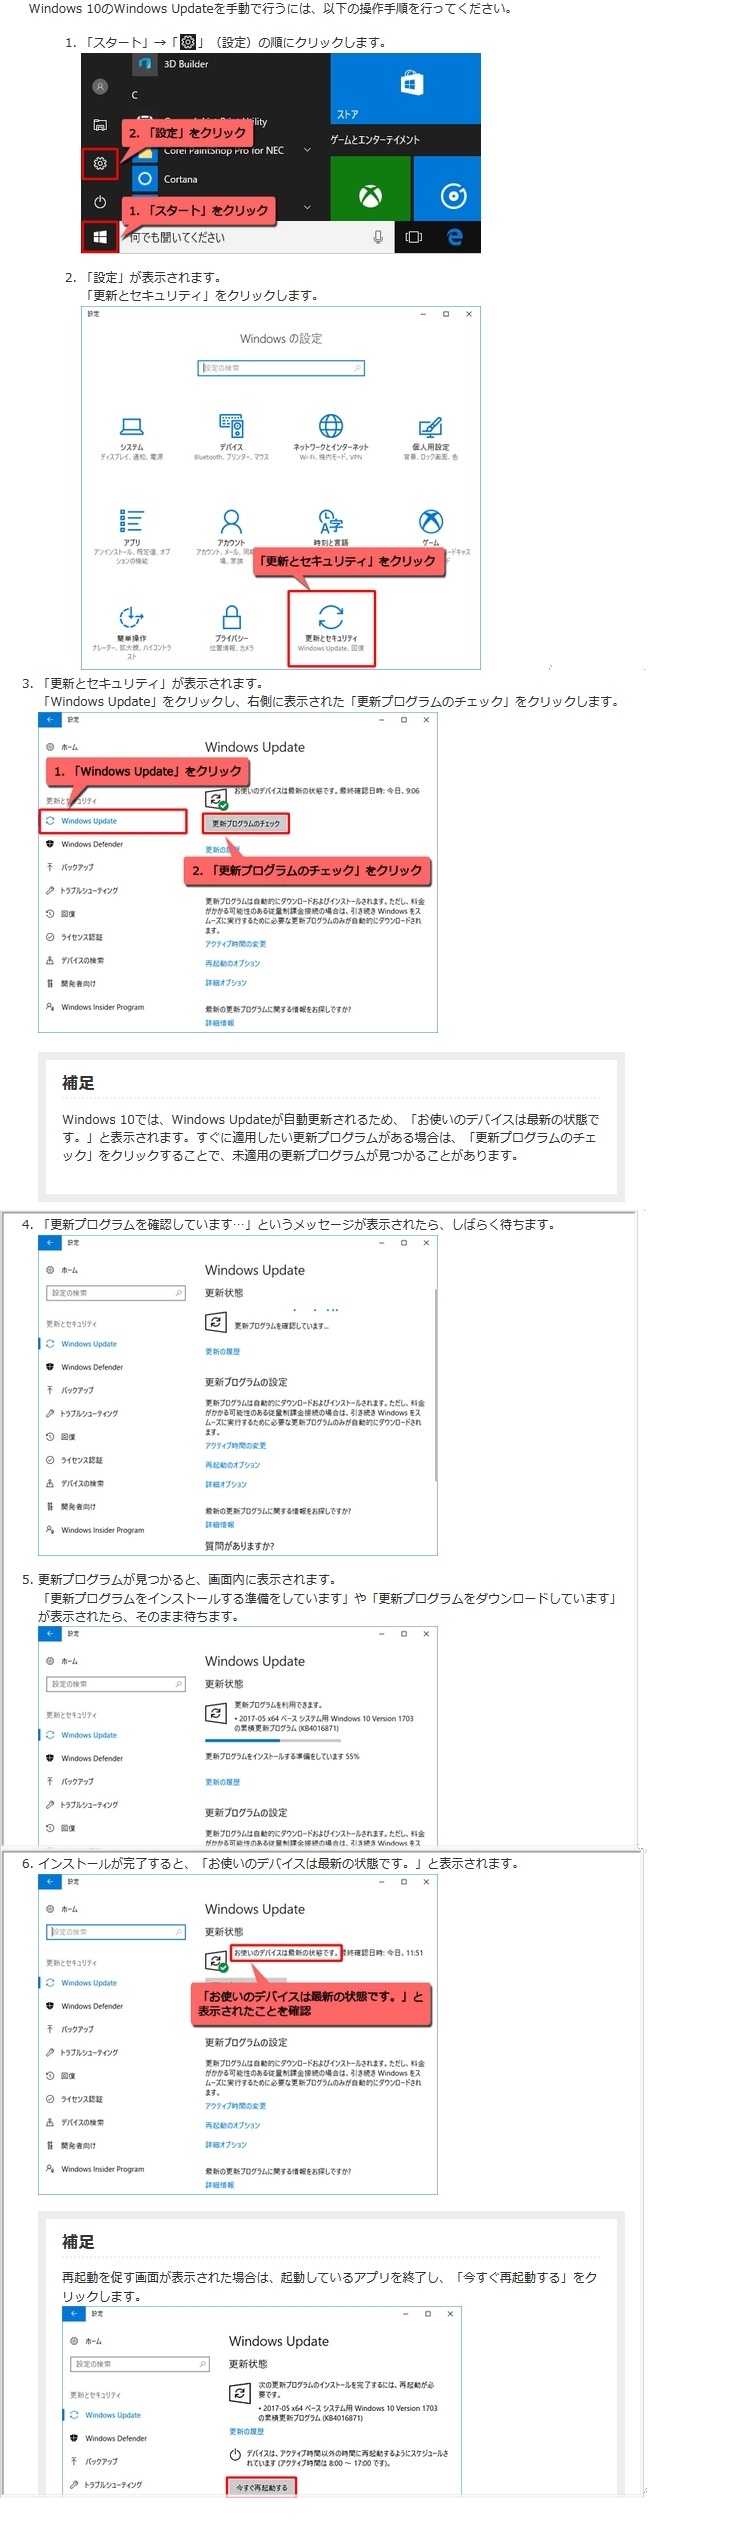Click the 設定の検索 field in Windows の設定
745x2524 pixels.
coord(281,368)
